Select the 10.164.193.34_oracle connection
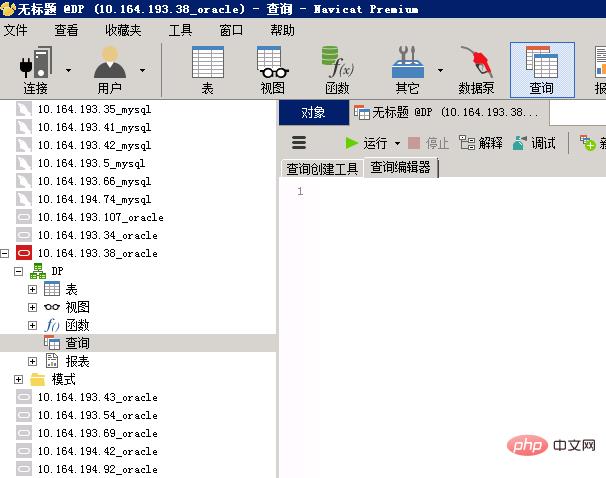Screen dimensions: 606x478 pos(97,235)
